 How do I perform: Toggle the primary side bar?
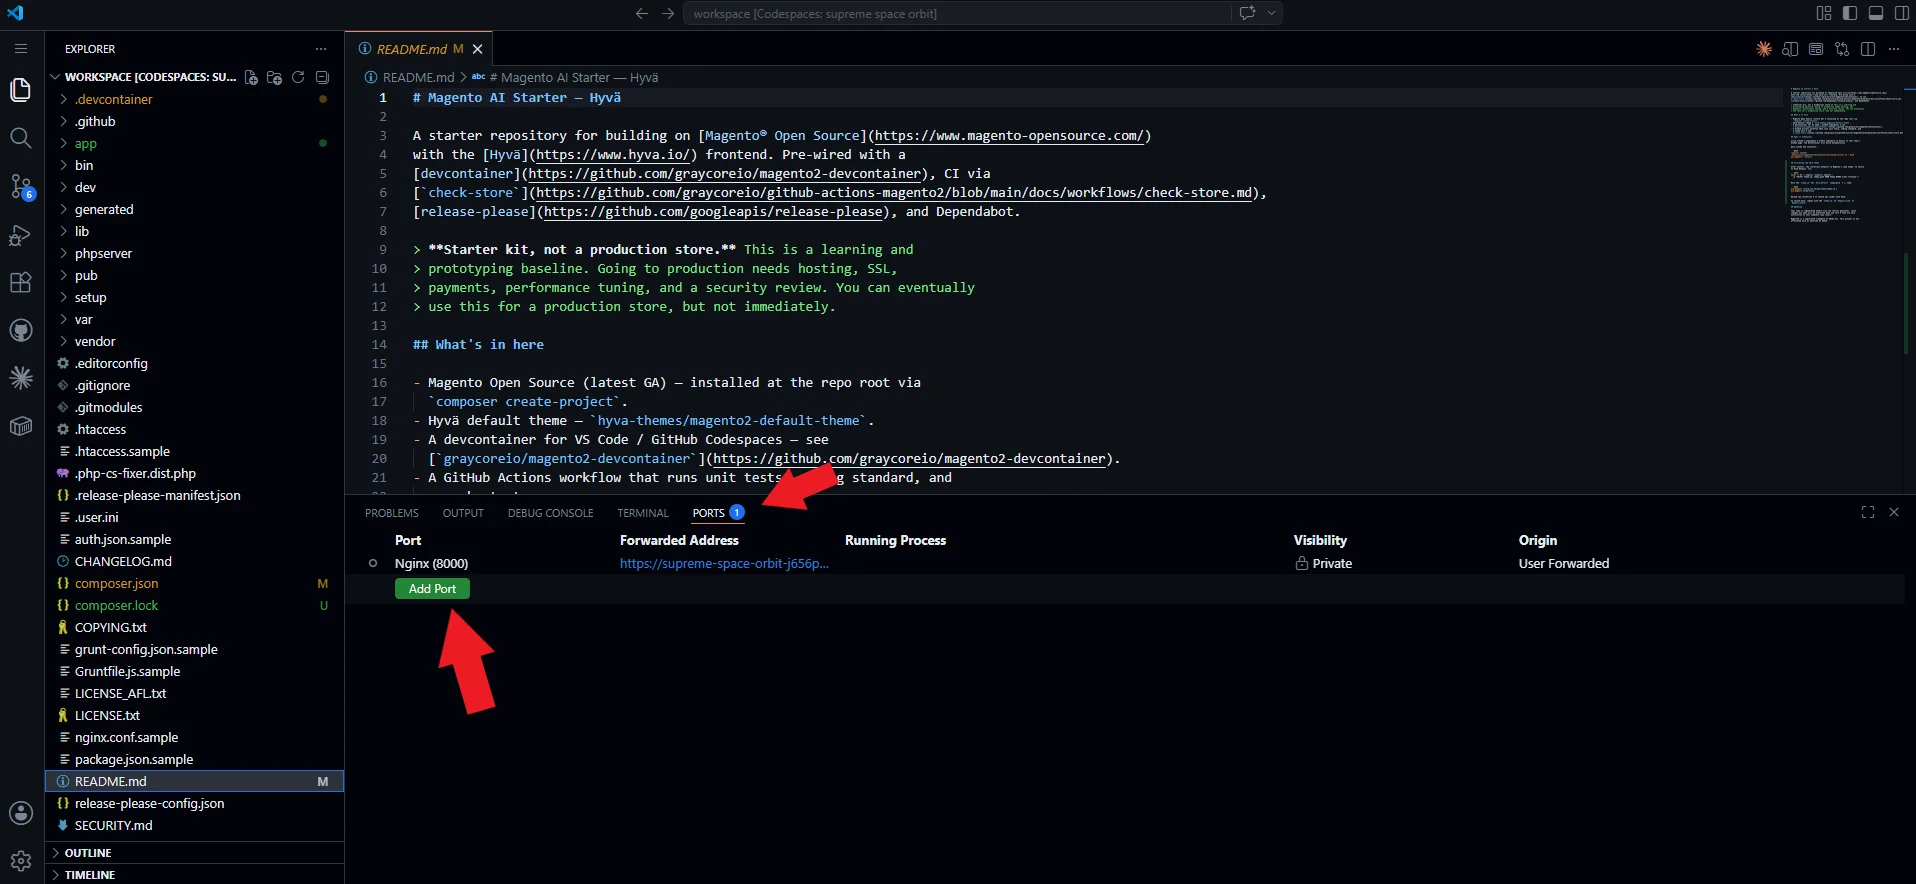pos(1850,13)
